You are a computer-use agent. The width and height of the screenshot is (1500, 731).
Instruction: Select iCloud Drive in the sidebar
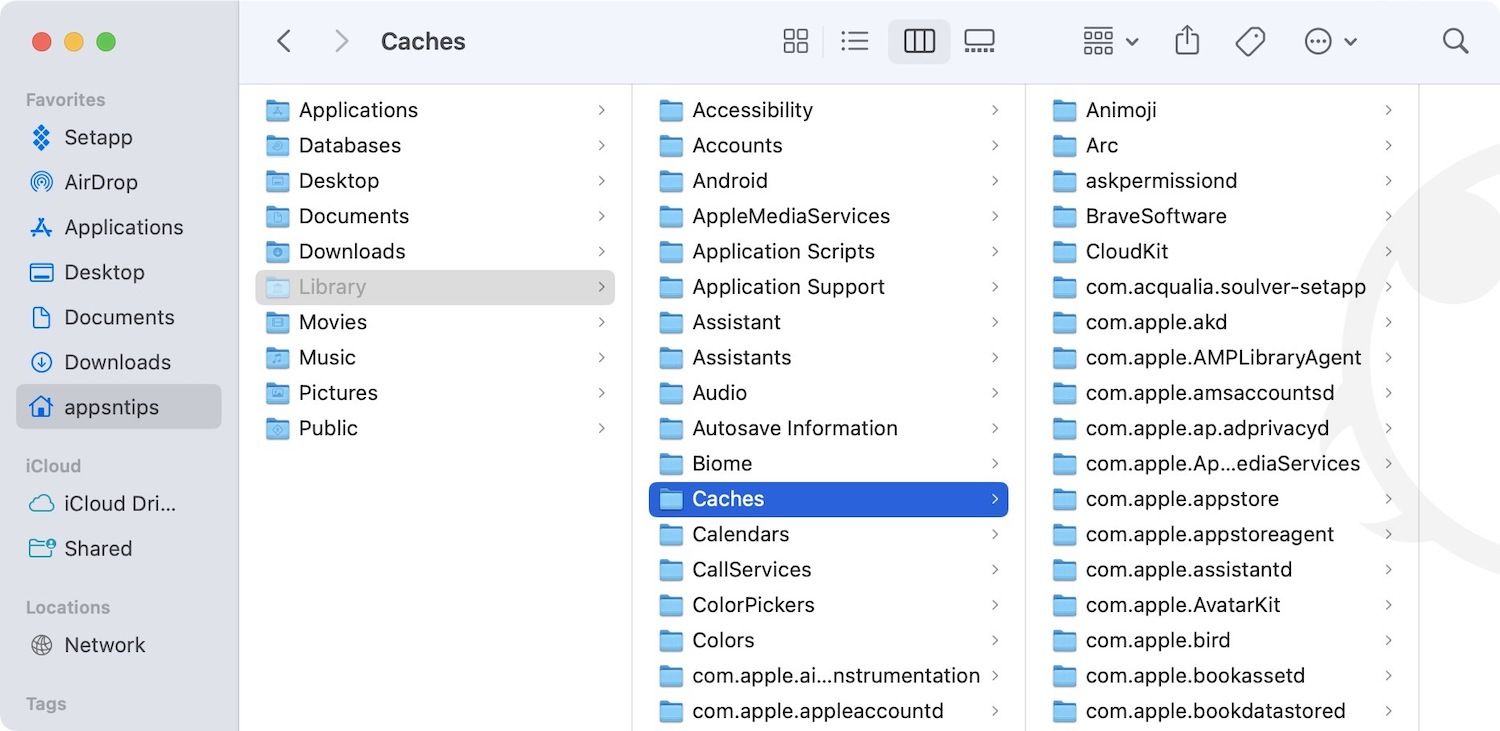(119, 503)
